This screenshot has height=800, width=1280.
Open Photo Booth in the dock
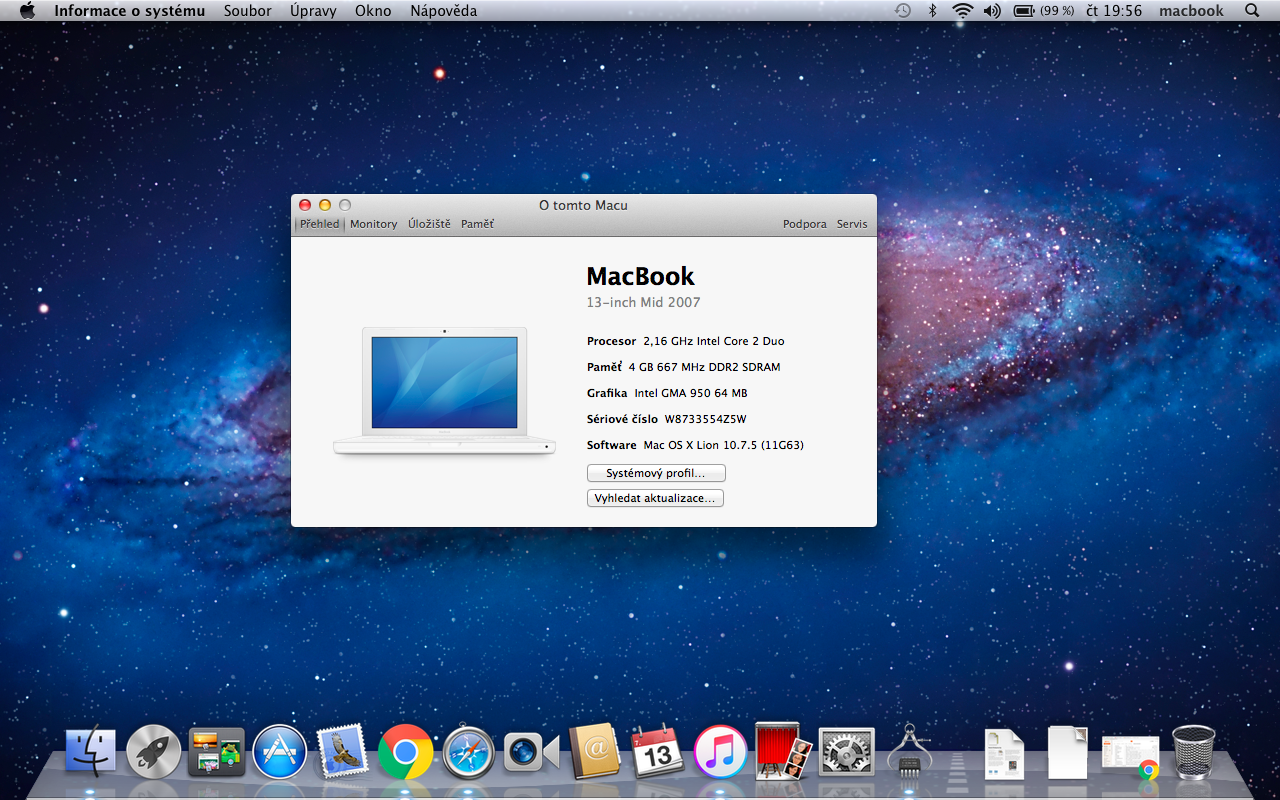coord(783,752)
